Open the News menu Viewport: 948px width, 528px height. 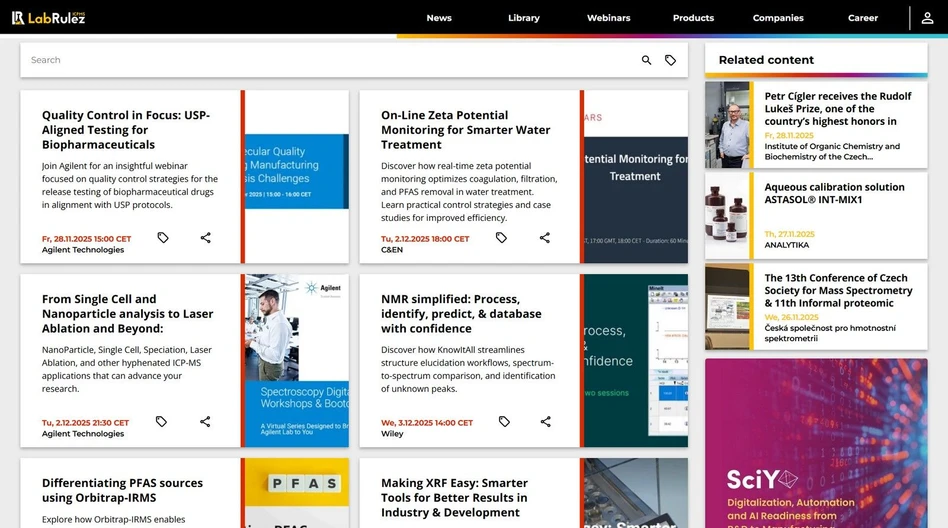tap(439, 18)
